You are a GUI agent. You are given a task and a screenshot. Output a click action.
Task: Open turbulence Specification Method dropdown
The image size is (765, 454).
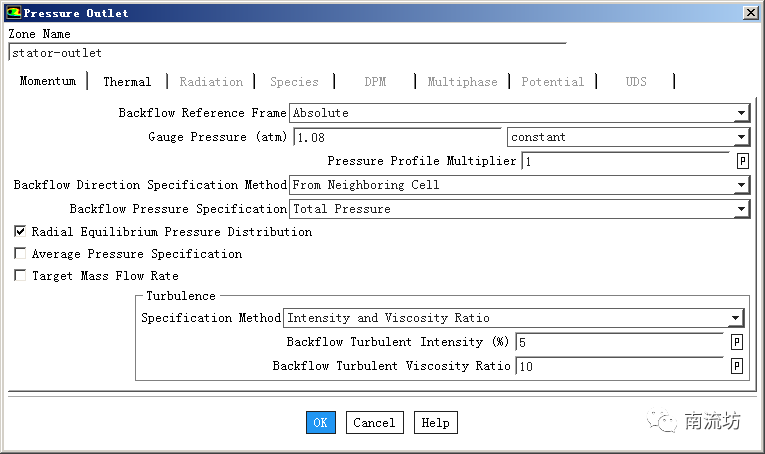(x=735, y=318)
